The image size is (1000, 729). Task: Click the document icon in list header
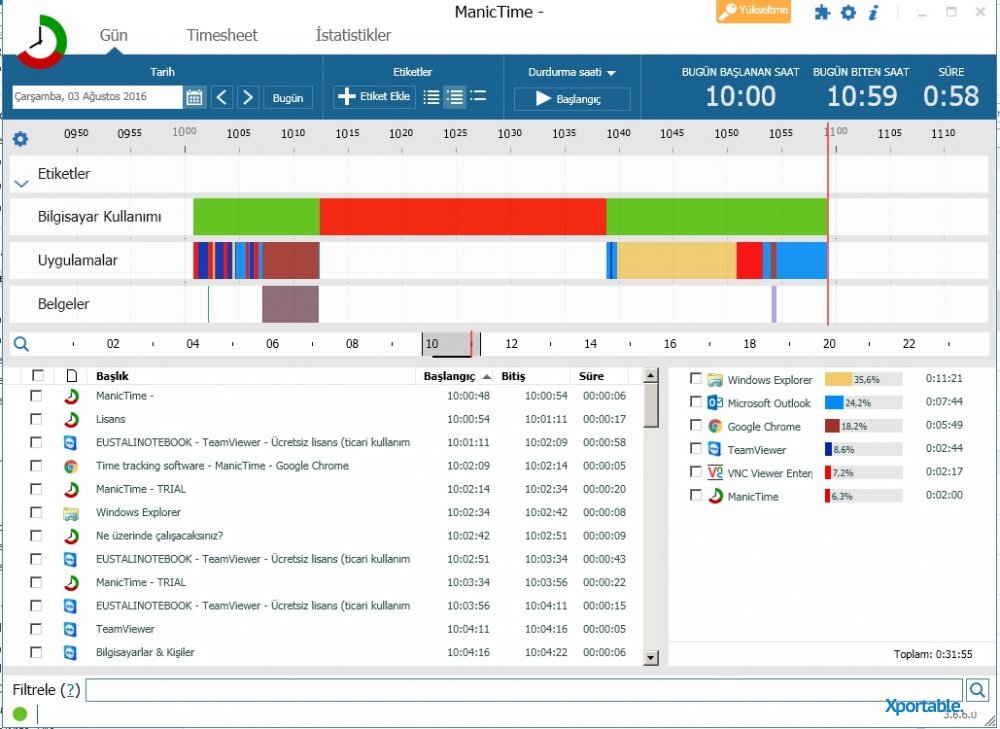click(71, 376)
